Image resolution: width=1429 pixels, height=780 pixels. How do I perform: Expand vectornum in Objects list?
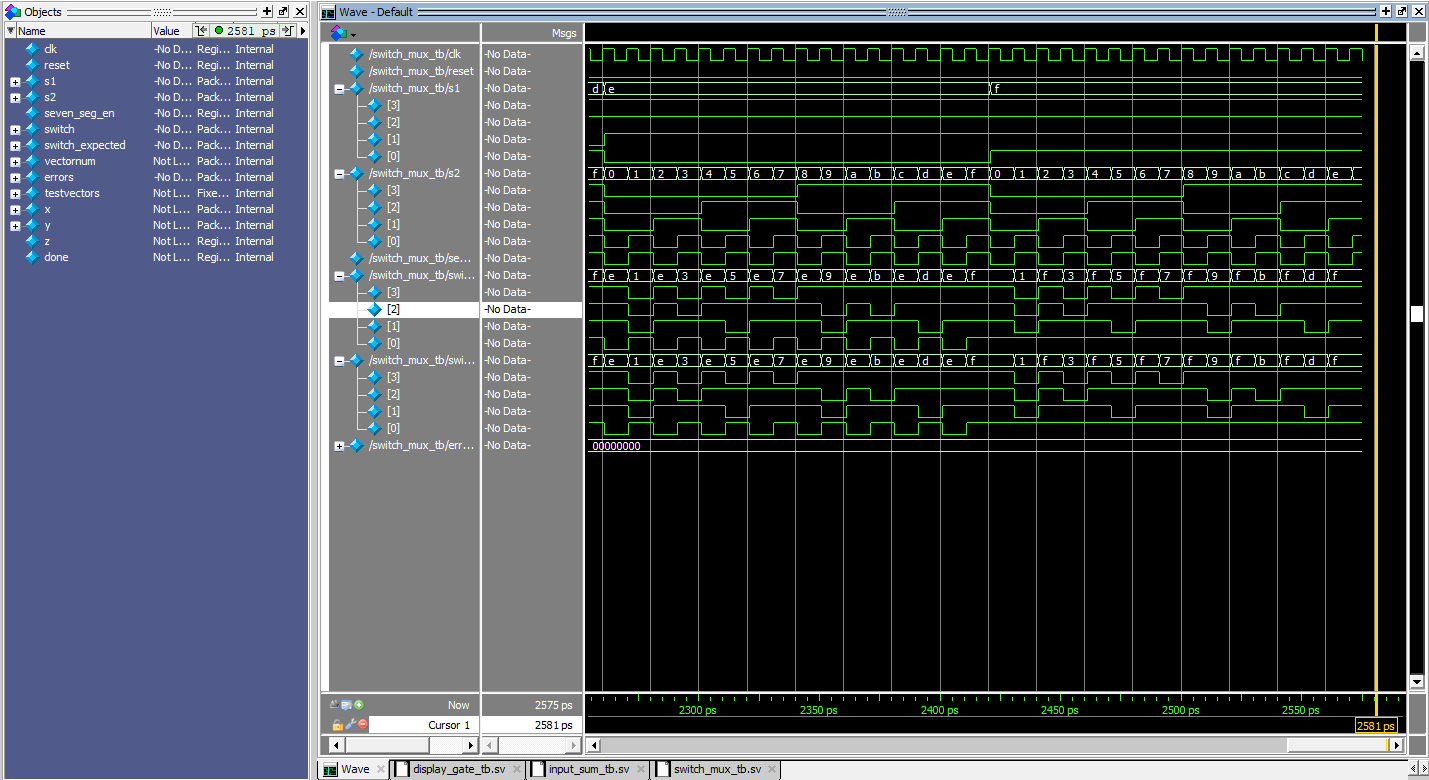15,161
